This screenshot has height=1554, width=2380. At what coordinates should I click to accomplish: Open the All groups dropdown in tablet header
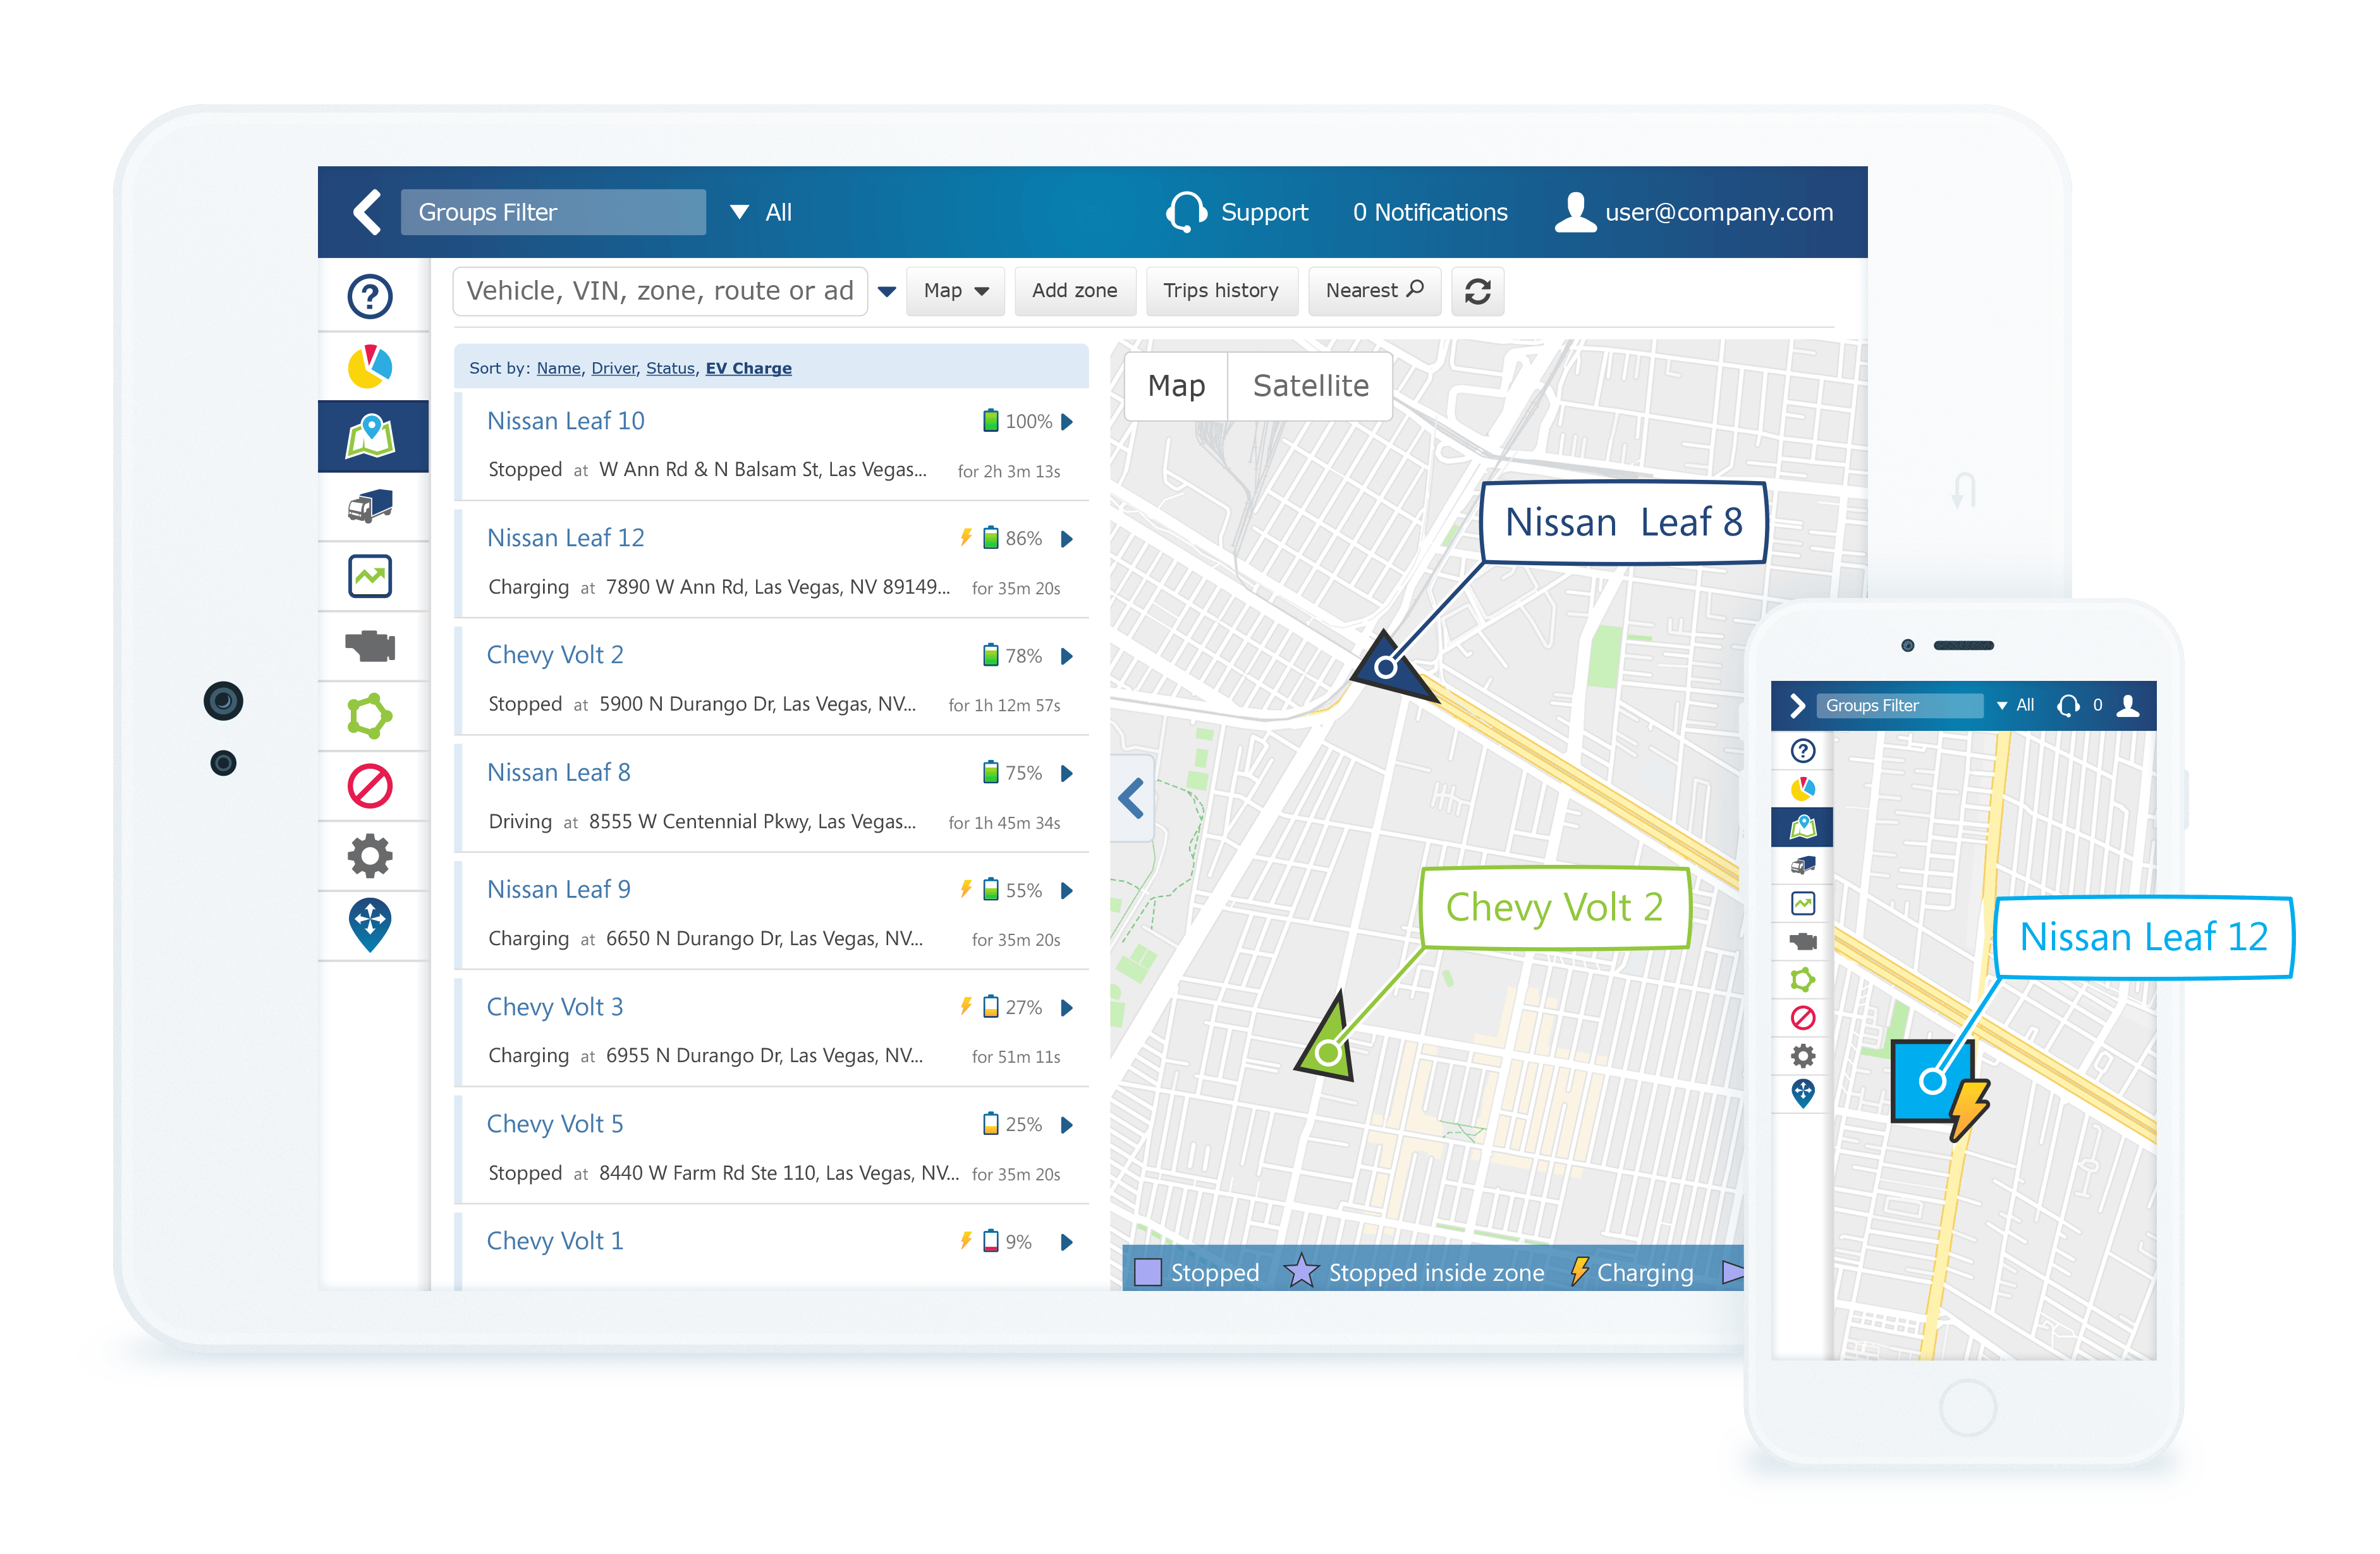[761, 212]
